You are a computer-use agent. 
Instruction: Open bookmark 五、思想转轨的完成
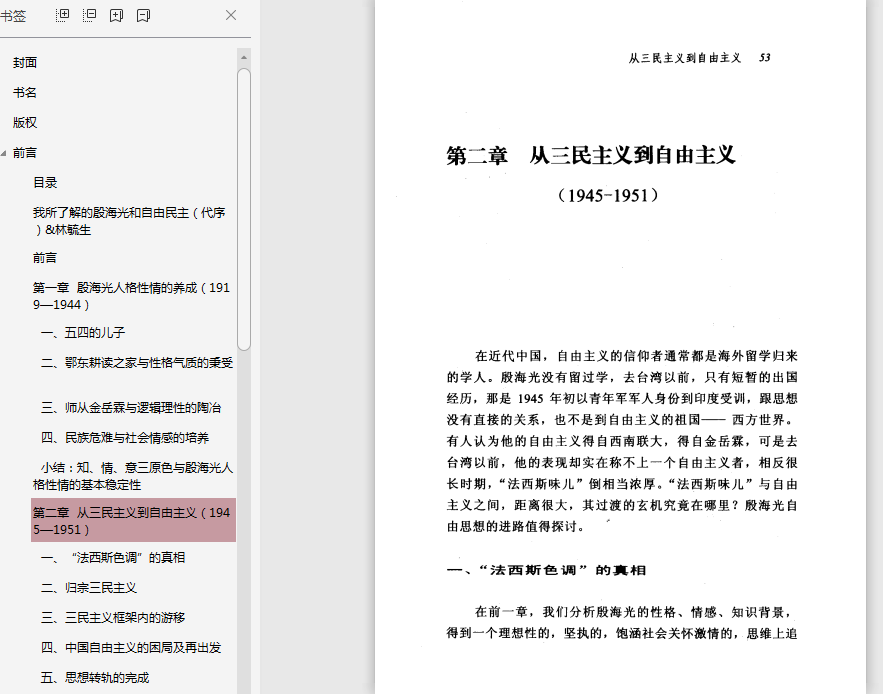click(x=95, y=677)
